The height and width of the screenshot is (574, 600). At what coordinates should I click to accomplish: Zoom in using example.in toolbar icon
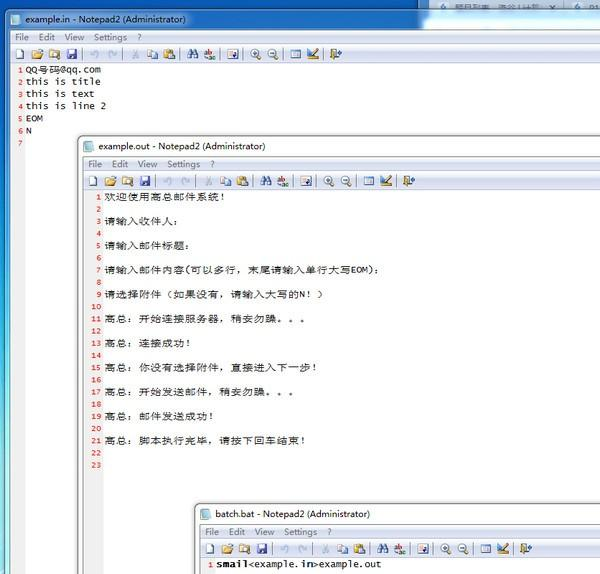pos(255,54)
